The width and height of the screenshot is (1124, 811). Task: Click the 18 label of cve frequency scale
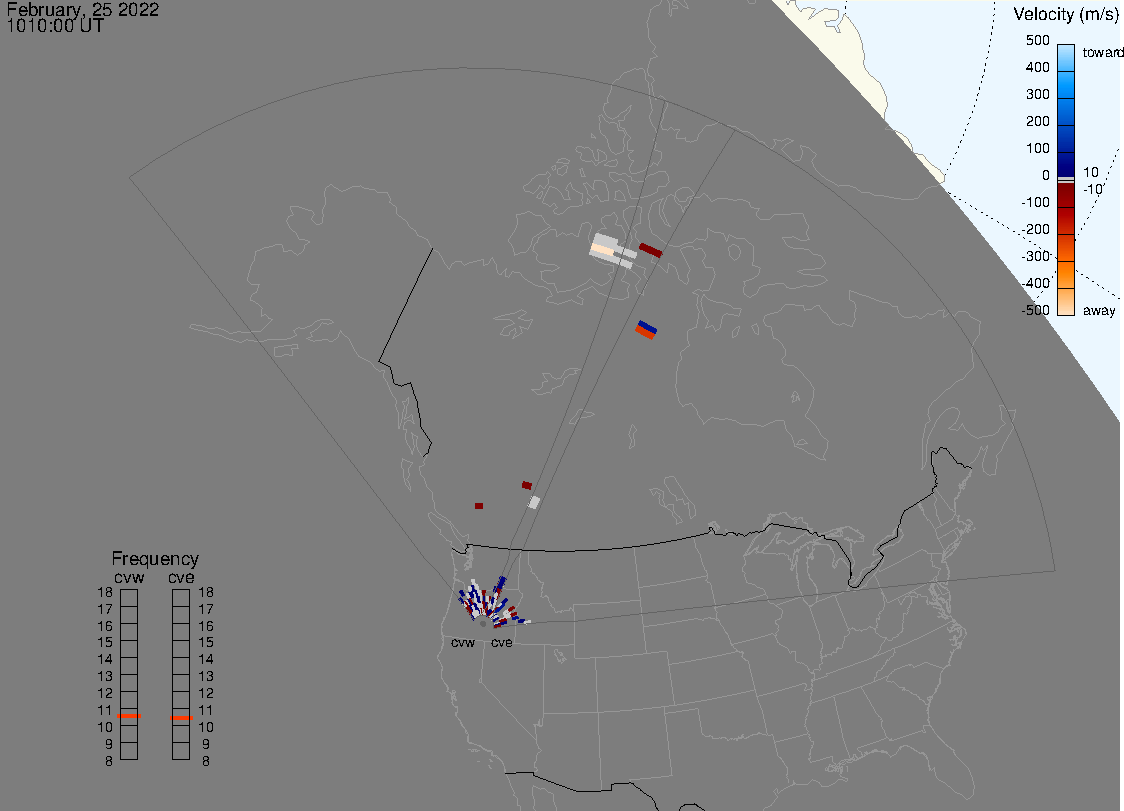[x=206, y=592]
